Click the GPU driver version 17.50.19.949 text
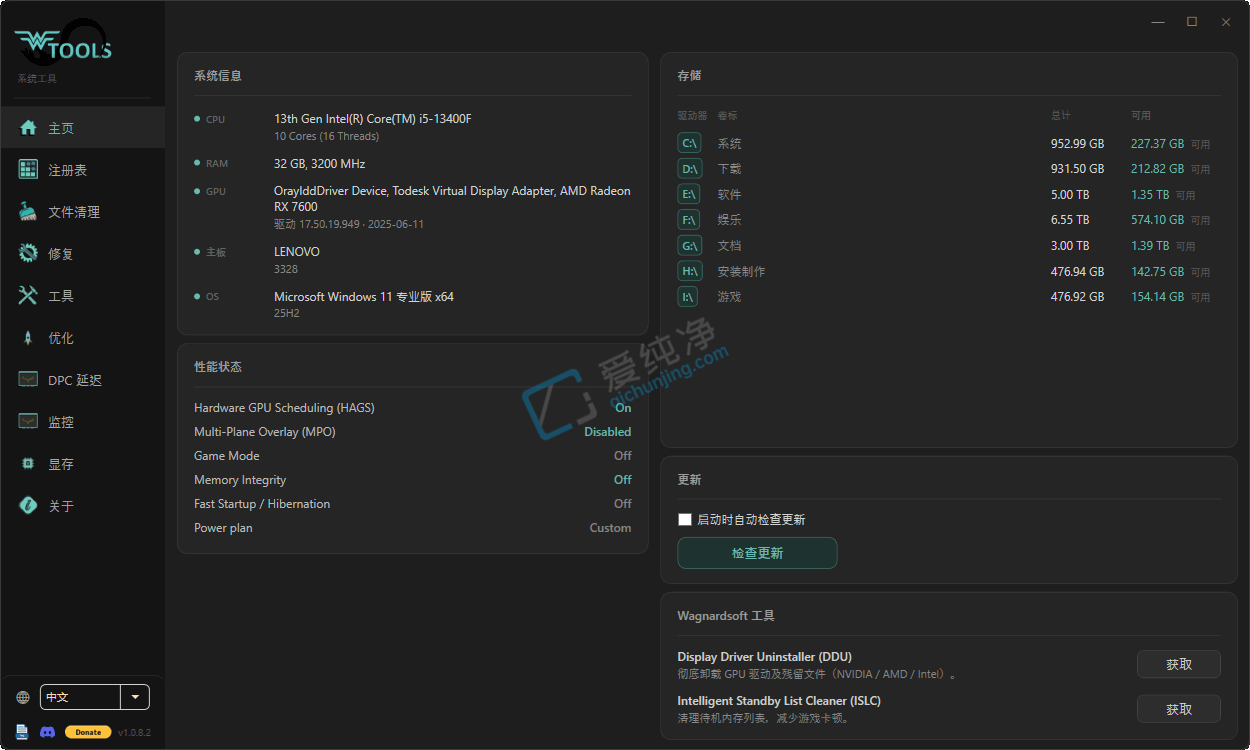1250x750 pixels. tap(349, 224)
